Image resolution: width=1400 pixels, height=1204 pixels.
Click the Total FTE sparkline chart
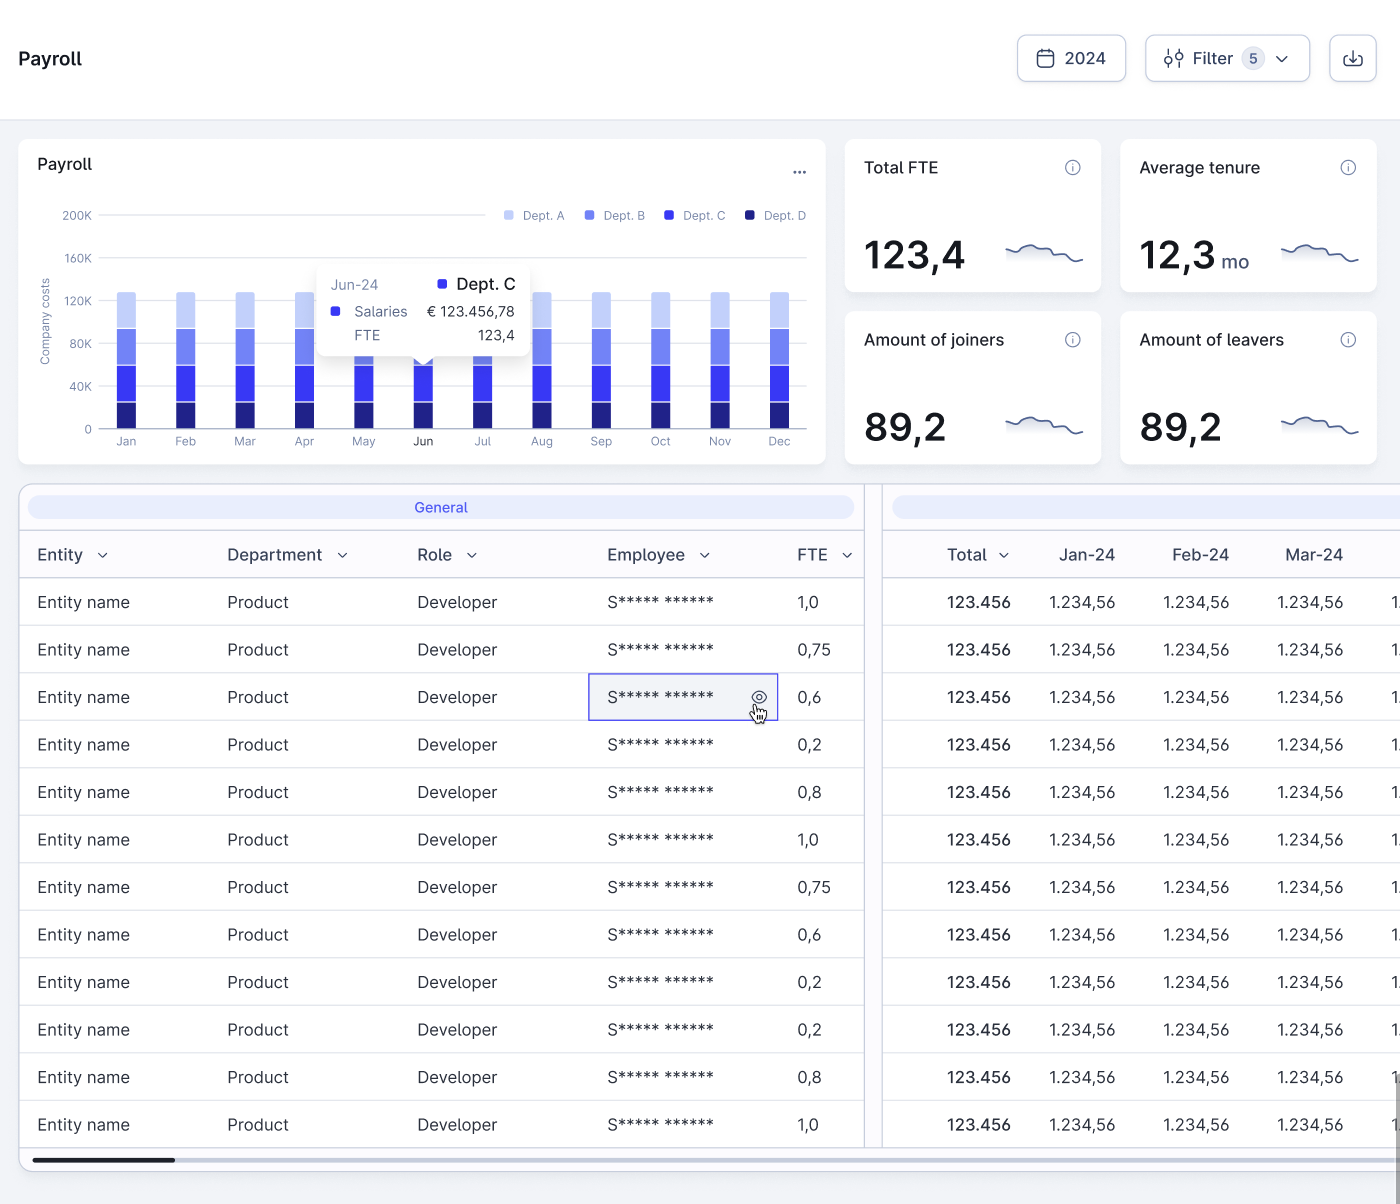[x=1044, y=253]
